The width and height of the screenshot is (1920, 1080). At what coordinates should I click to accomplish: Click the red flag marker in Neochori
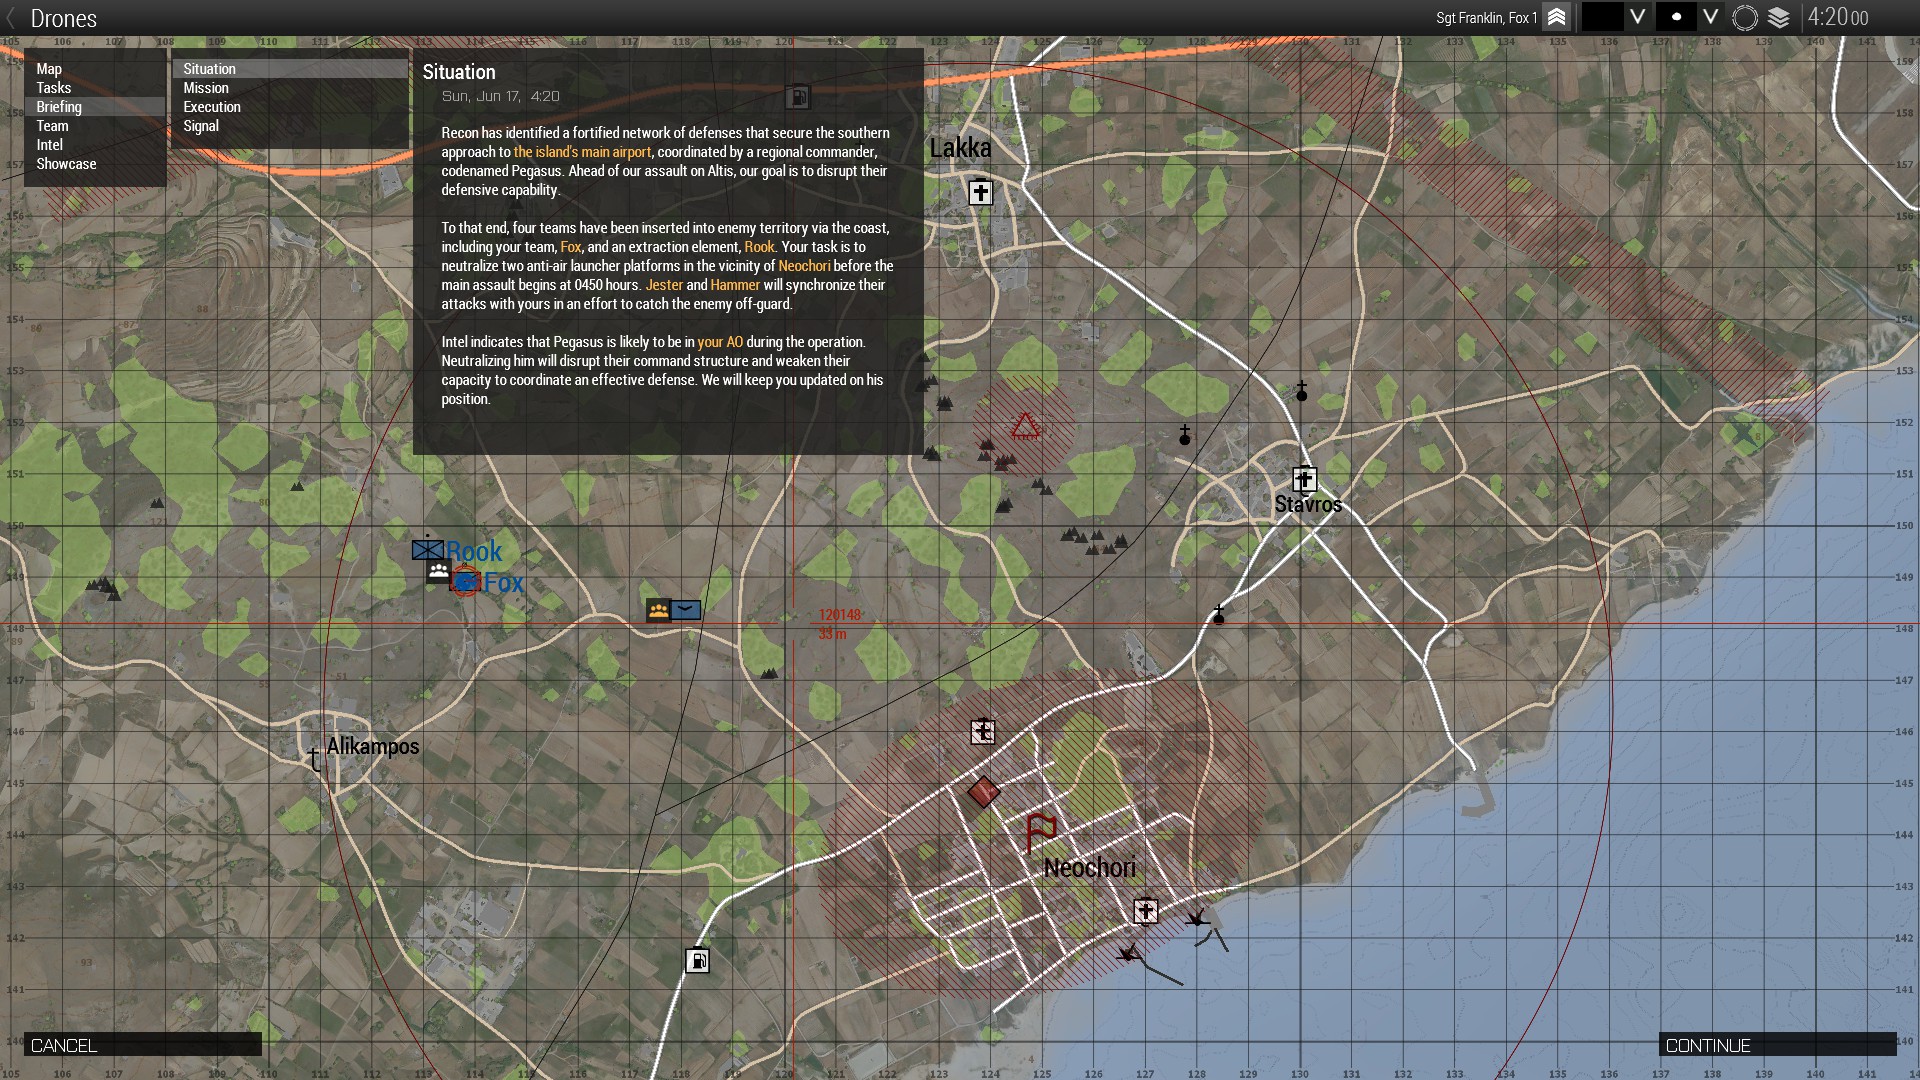1040,831
